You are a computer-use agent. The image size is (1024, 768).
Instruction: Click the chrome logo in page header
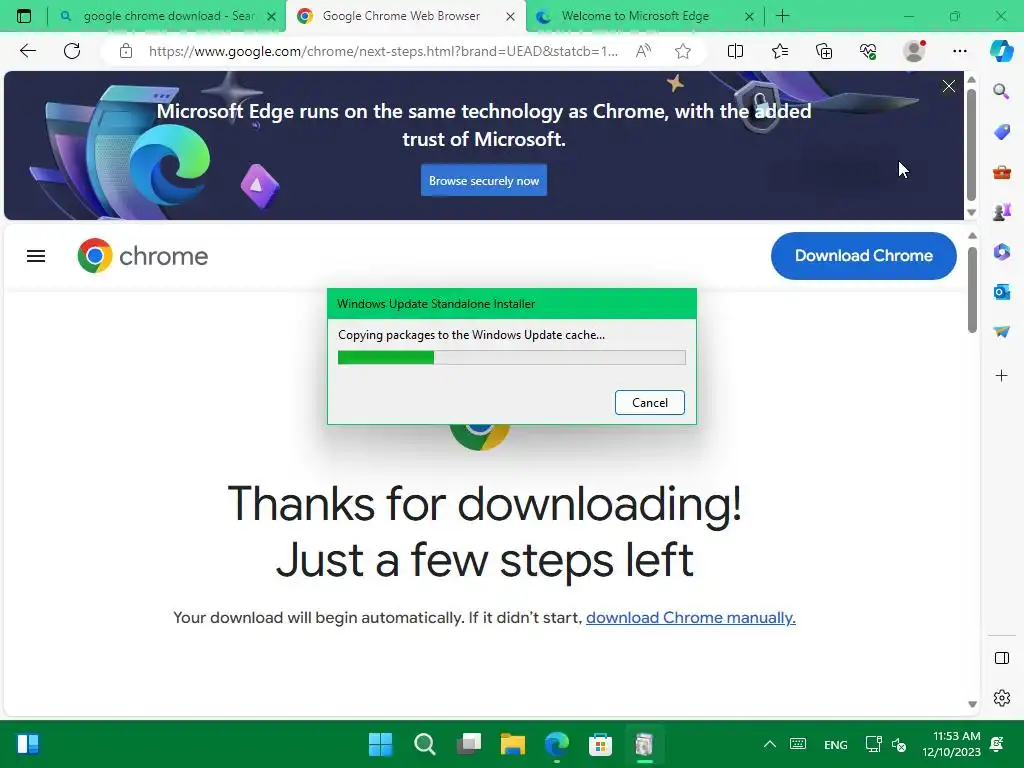click(142, 255)
